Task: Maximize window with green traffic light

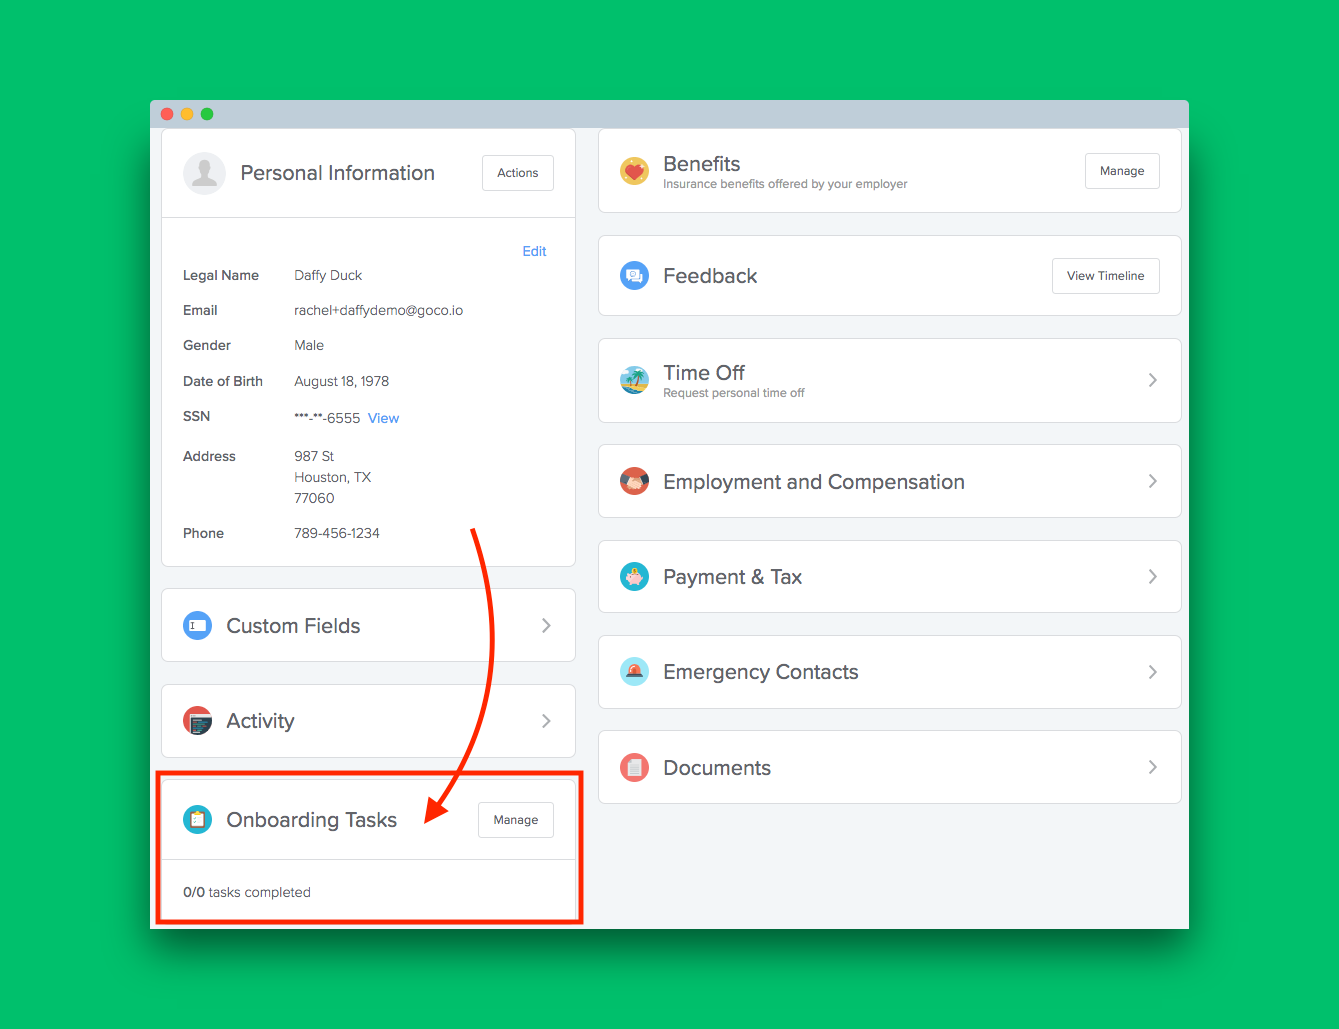Action: (x=207, y=114)
